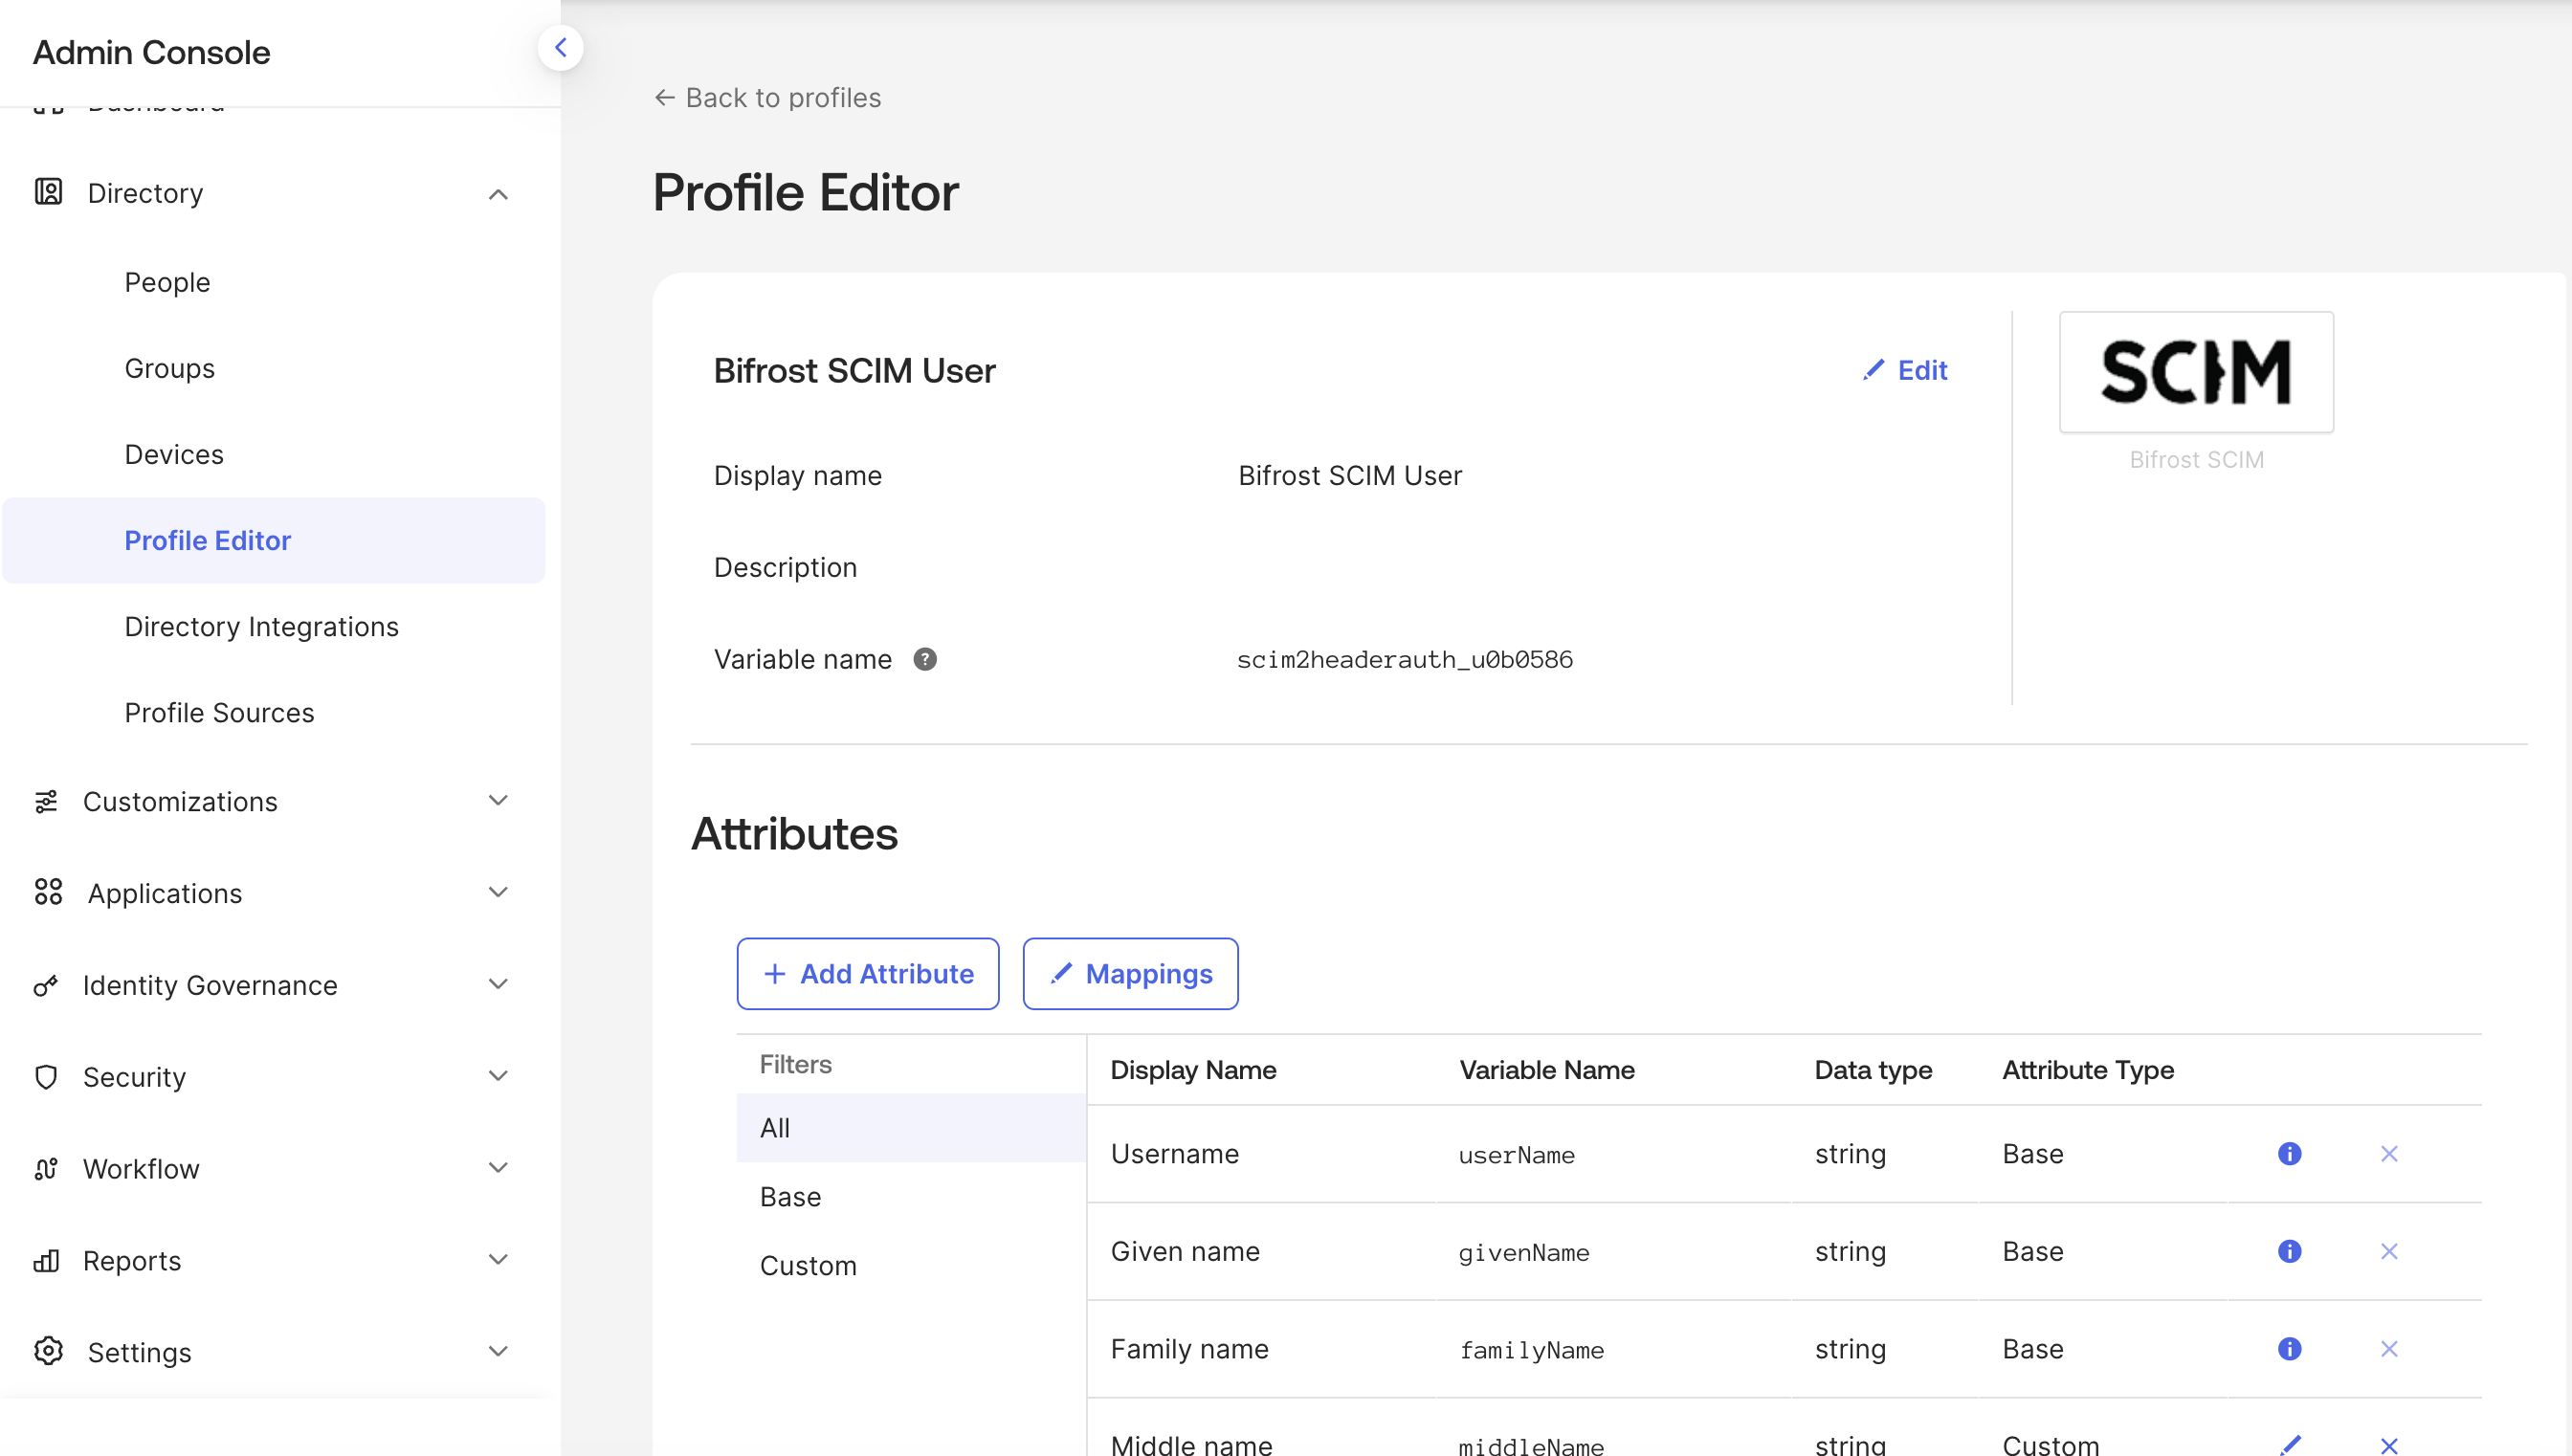Viewport: 2572px width, 1456px height.
Task: Delete the Middle name attribute with the X icon
Action: point(2389,1445)
